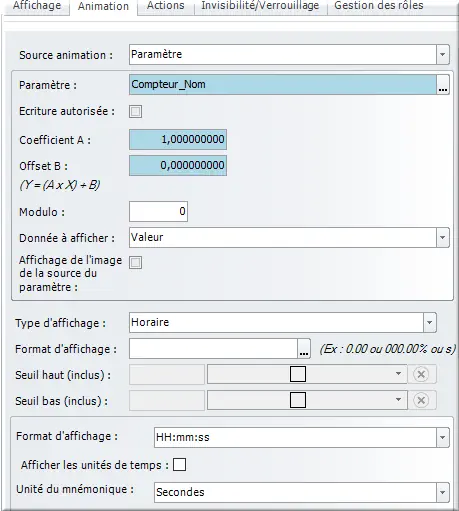459x511 pixels.
Task: Open the HH:mm:ss format dropdown
Action: click(x=443, y=437)
